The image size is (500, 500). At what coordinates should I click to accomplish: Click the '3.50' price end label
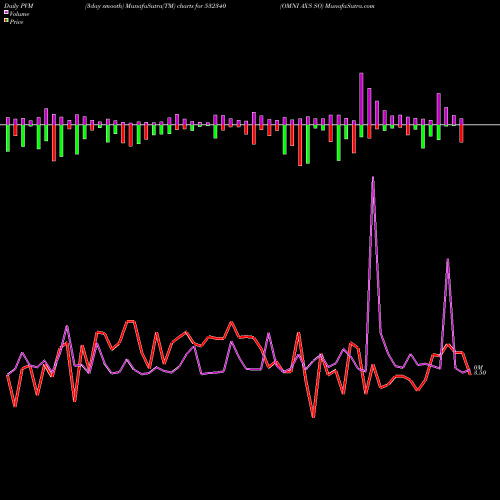click(x=480, y=373)
